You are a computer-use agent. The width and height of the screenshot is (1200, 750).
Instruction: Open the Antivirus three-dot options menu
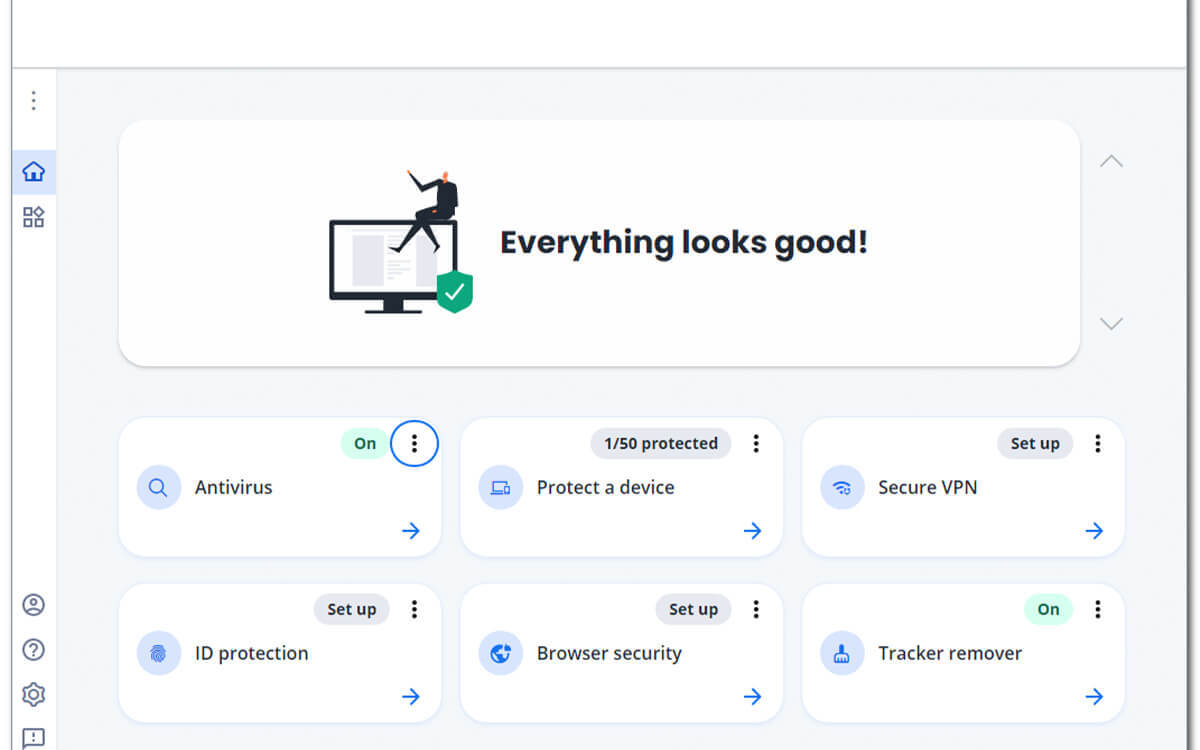(x=414, y=443)
